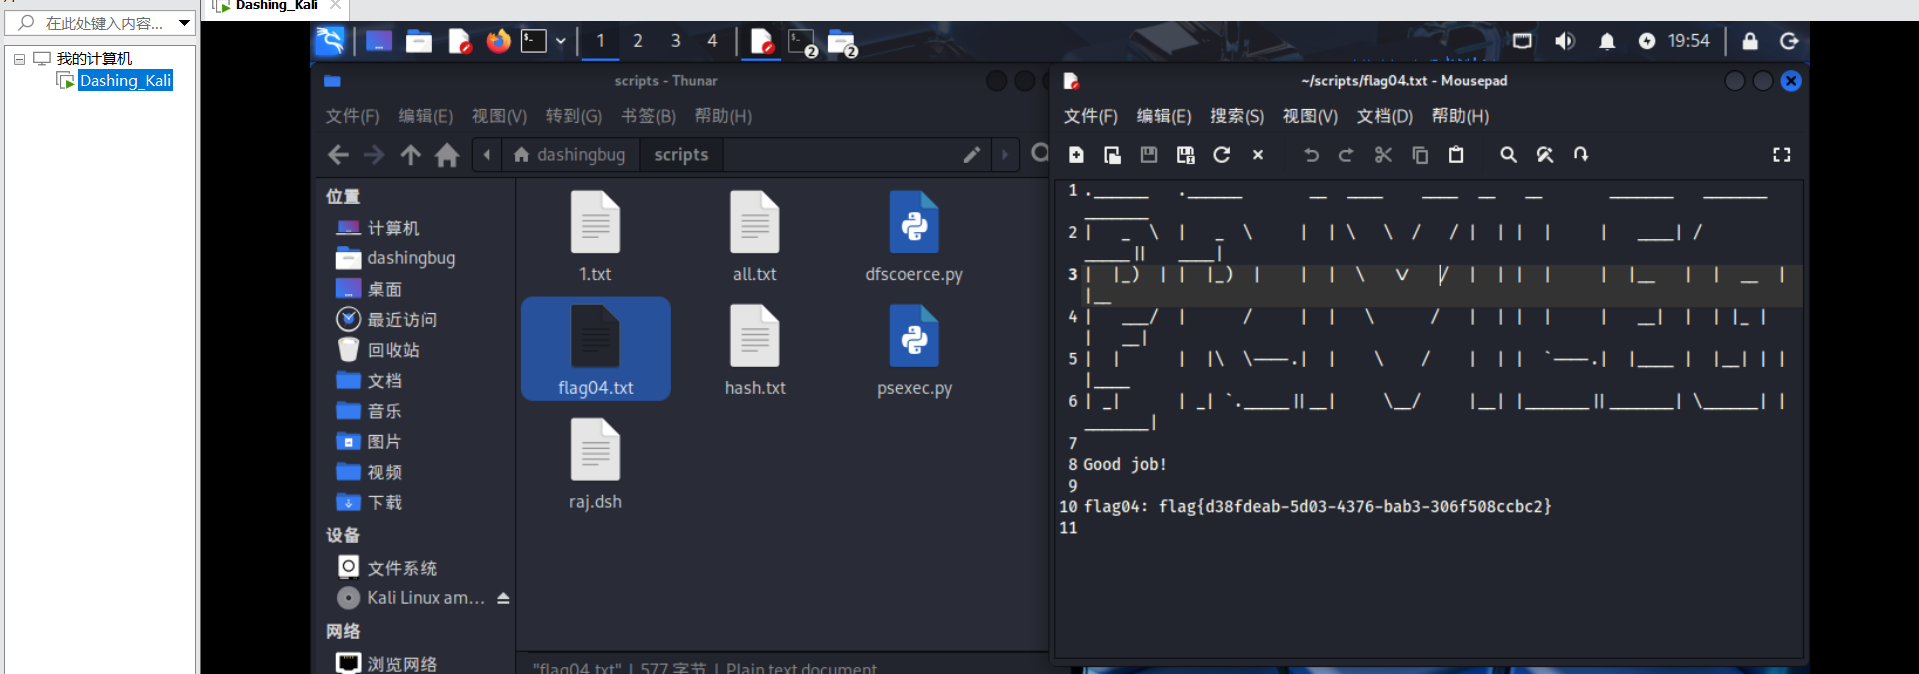
Task: Go to home folder in Thunar
Action: (x=447, y=155)
